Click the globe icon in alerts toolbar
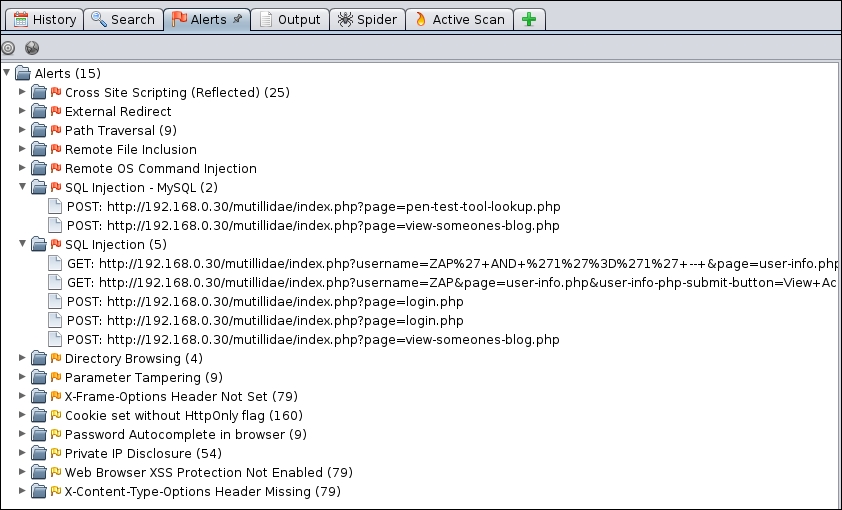The height and width of the screenshot is (510, 842). coord(32,48)
